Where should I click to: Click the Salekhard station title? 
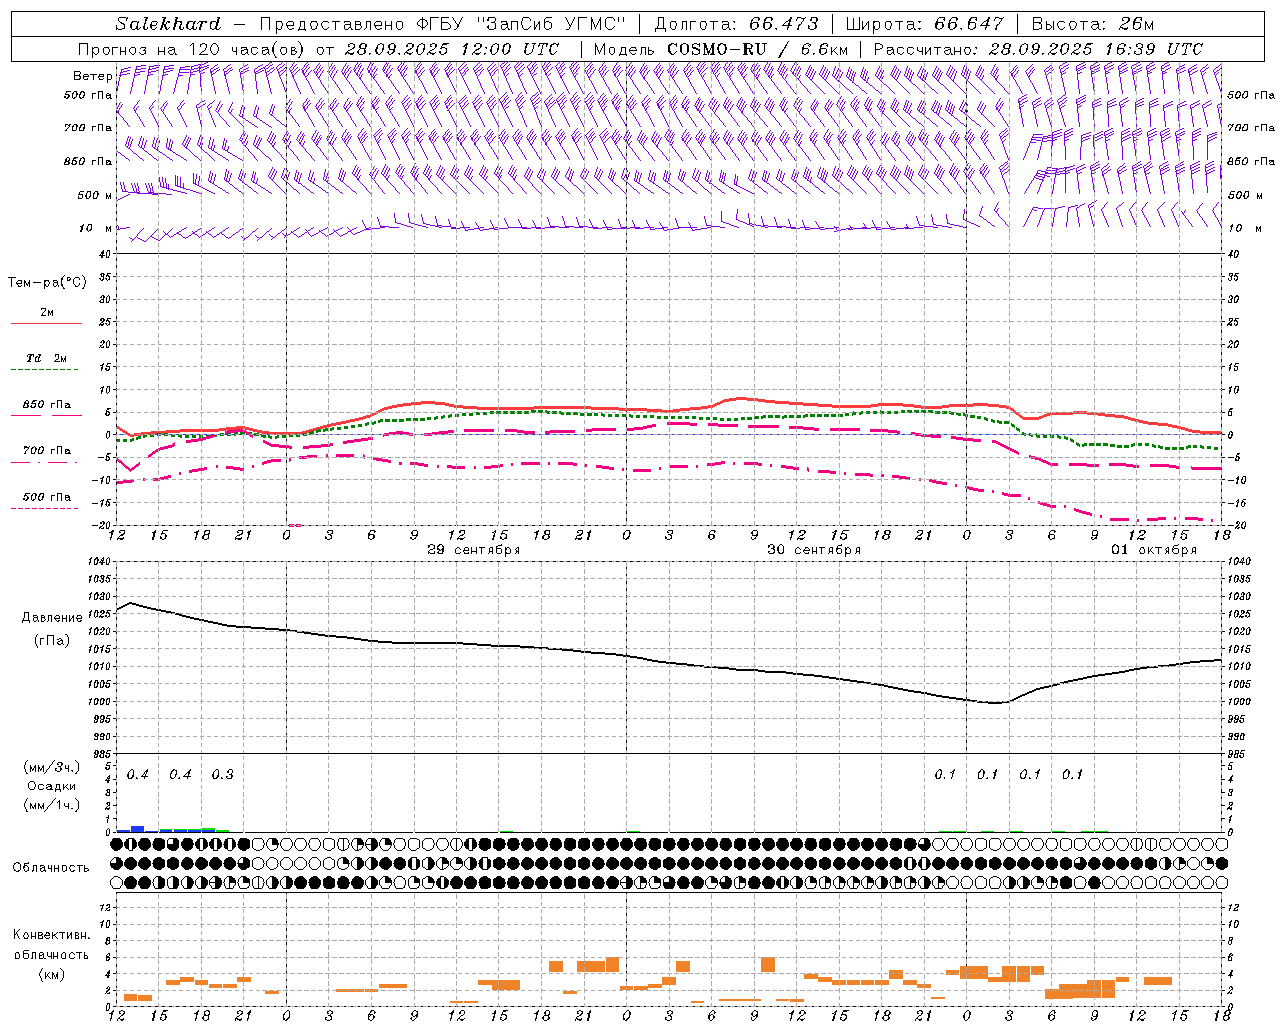pyautogui.click(x=168, y=24)
